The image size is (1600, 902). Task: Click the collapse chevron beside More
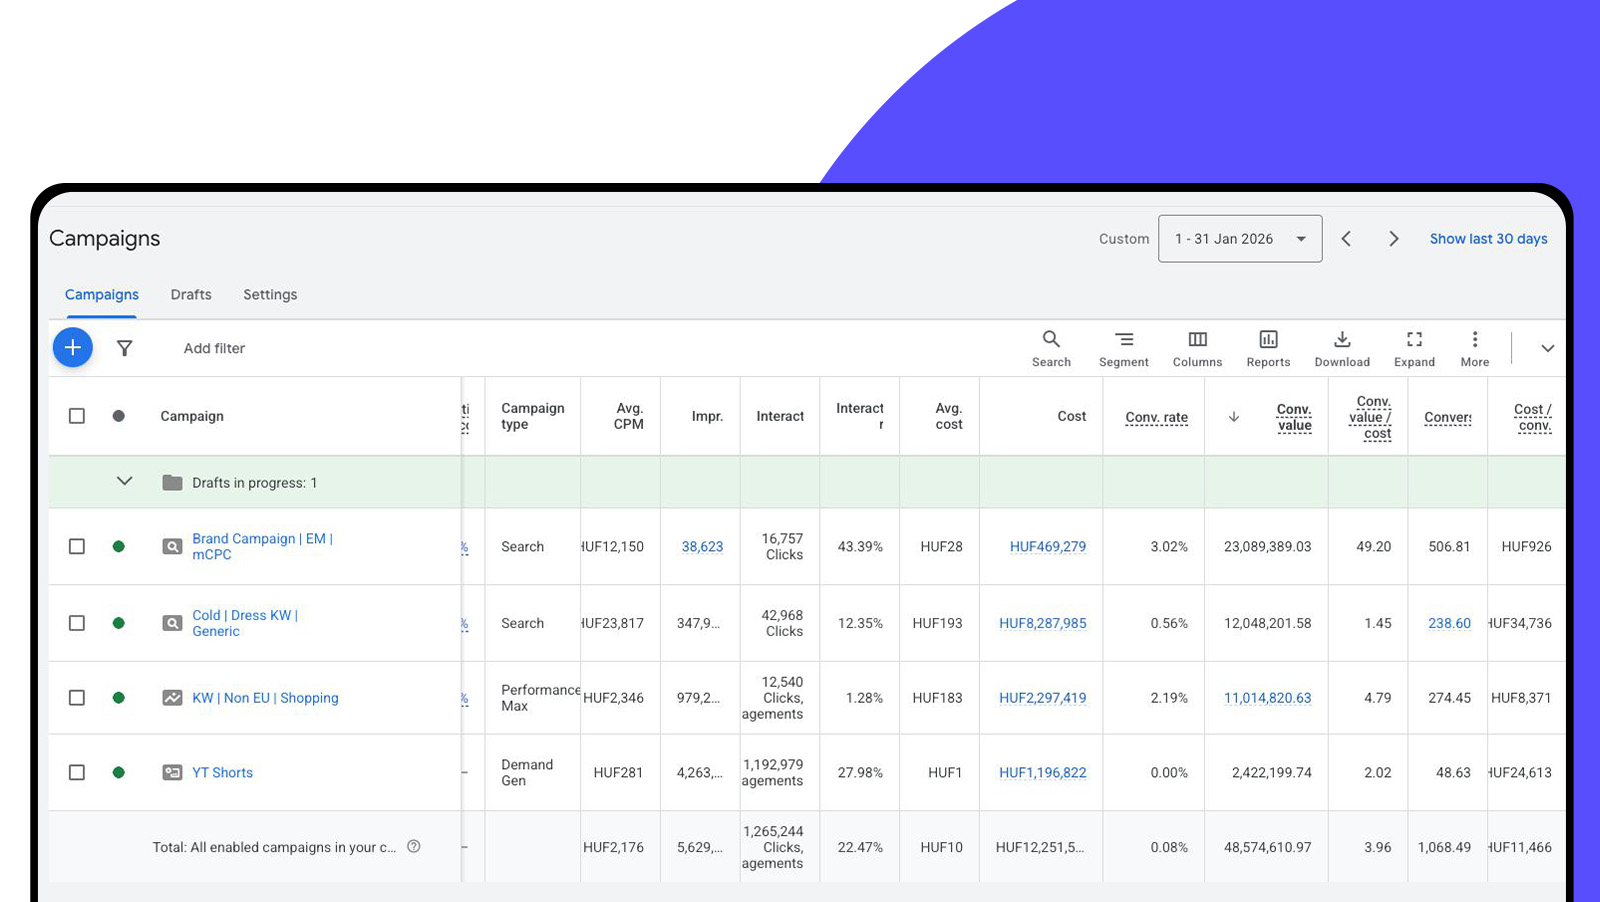click(1547, 348)
